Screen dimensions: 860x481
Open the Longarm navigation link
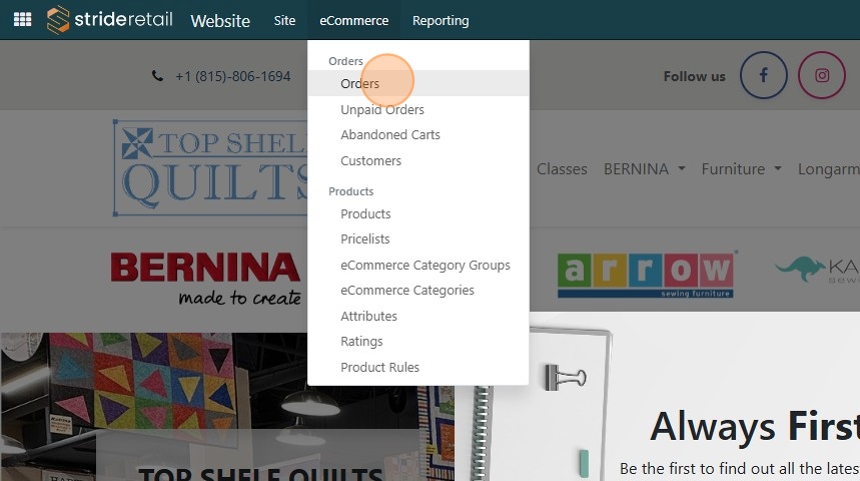click(829, 169)
